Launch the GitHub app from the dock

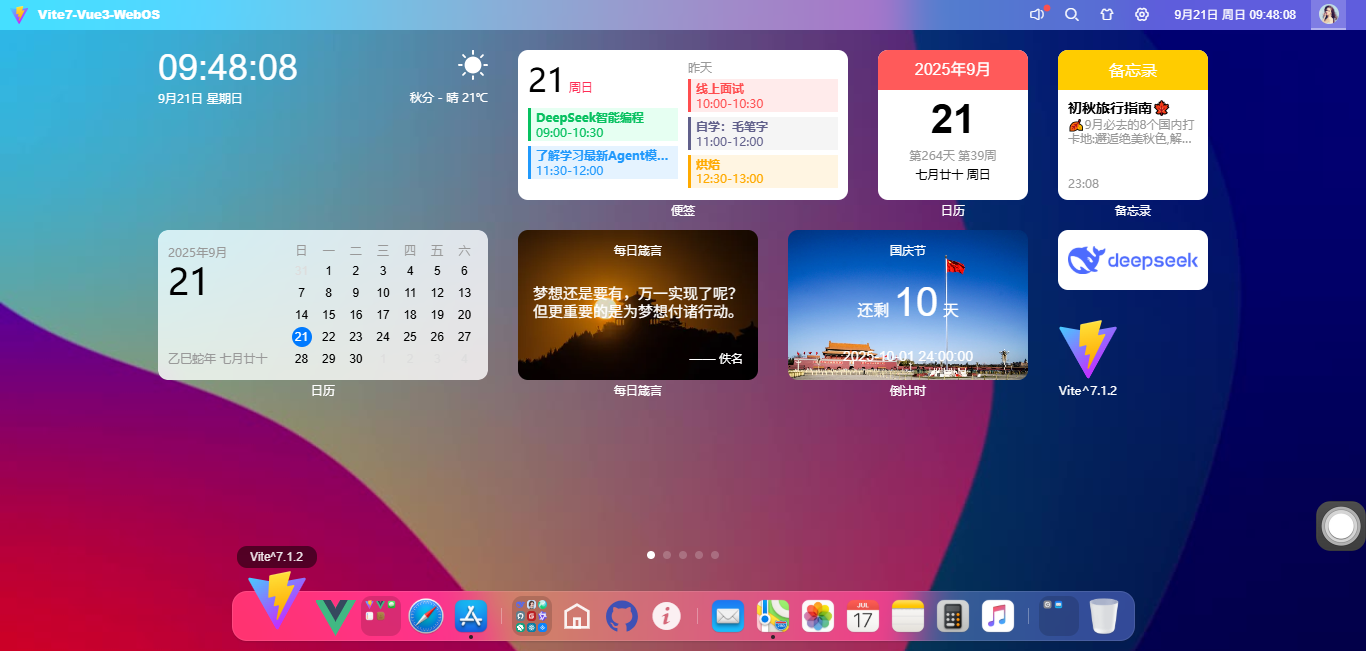621,616
